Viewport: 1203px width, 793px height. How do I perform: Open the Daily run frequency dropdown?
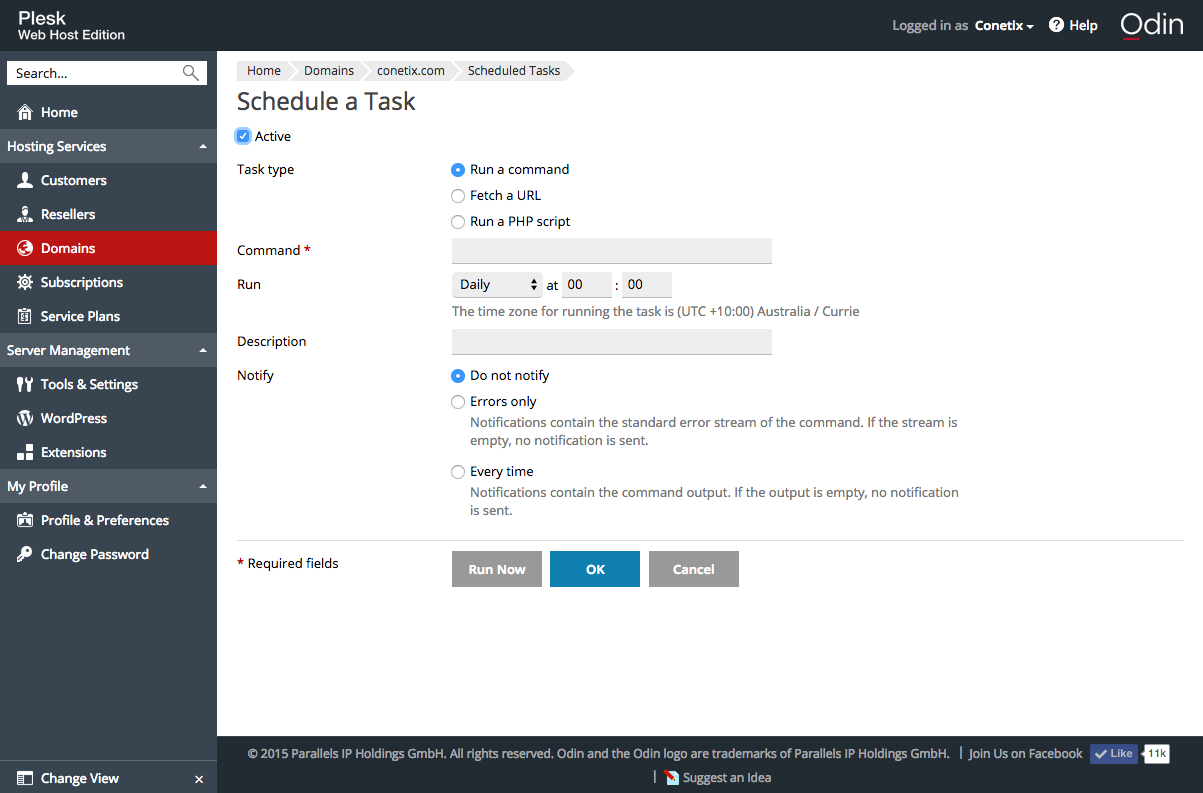(497, 285)
